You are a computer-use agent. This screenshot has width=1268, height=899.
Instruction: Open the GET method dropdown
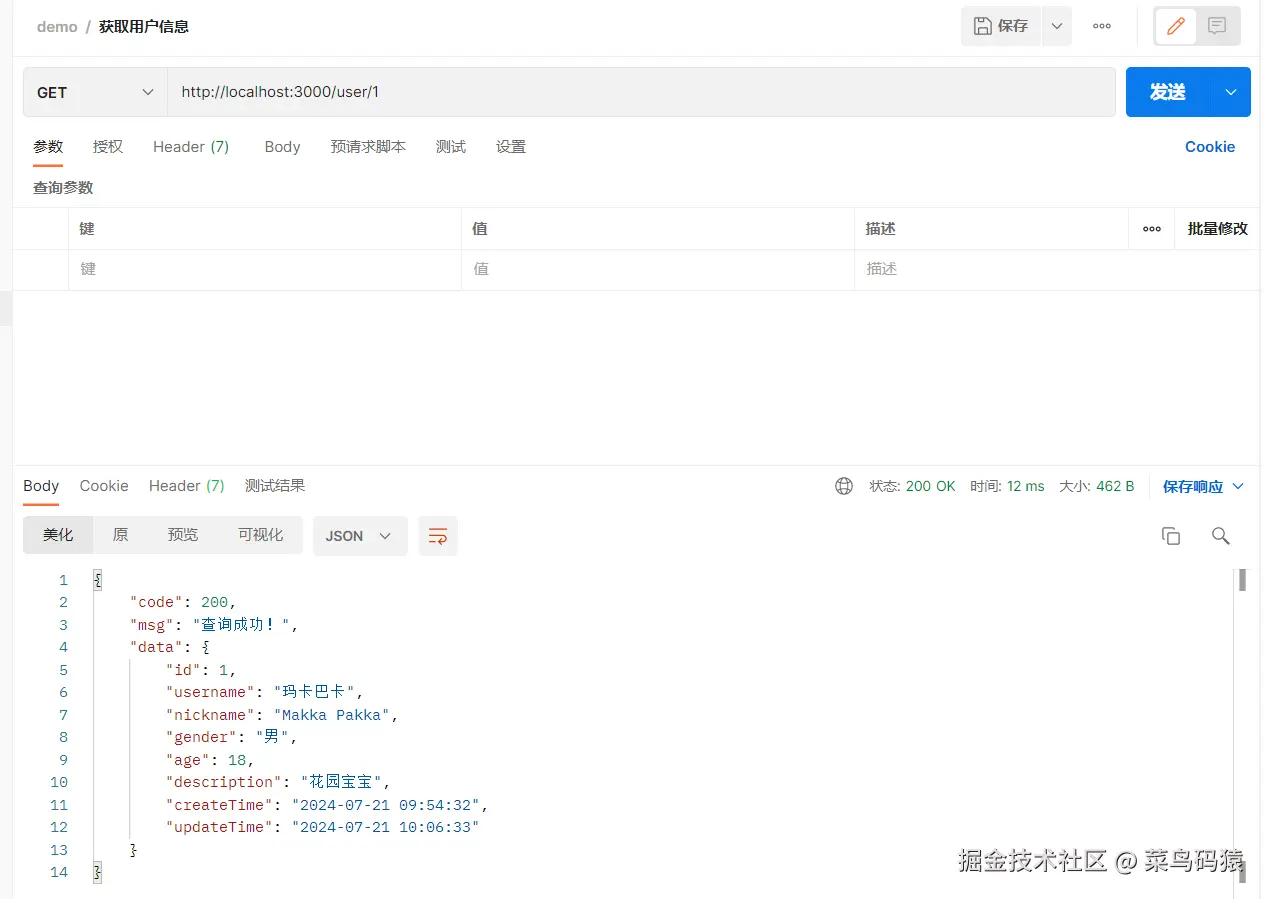pos(95,92)
